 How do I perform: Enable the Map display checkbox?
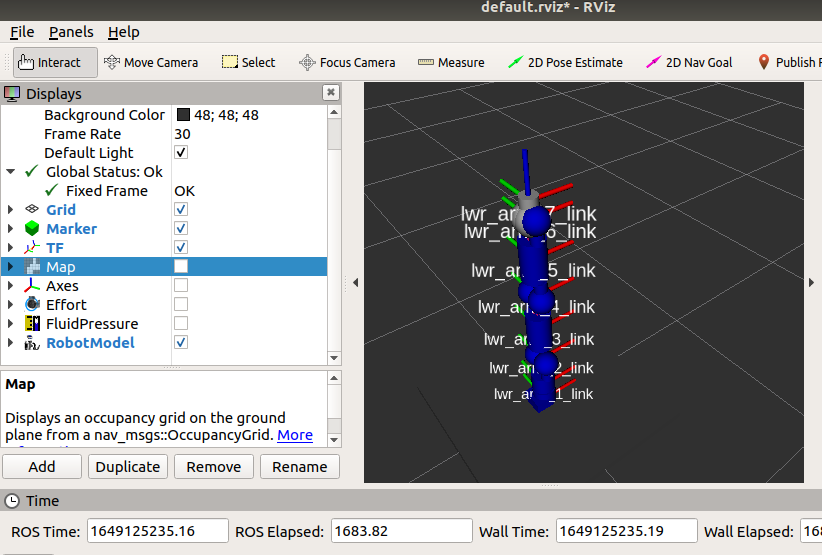point(181,266)
